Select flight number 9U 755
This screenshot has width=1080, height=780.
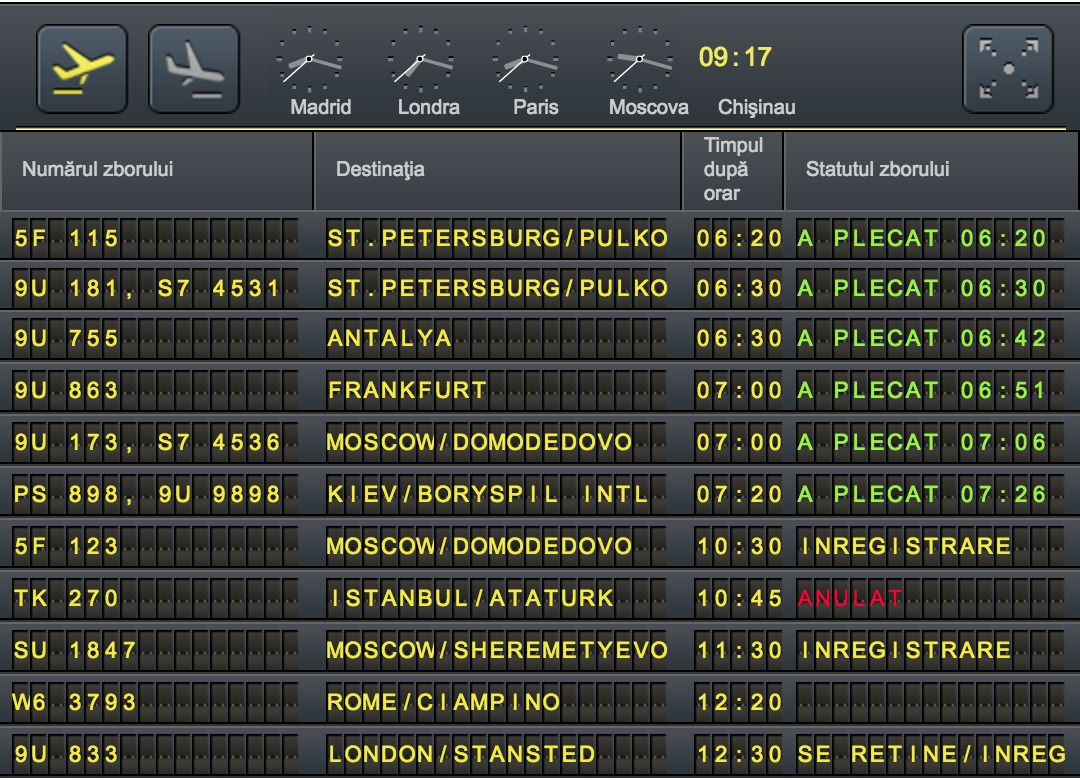coord(66,338)
